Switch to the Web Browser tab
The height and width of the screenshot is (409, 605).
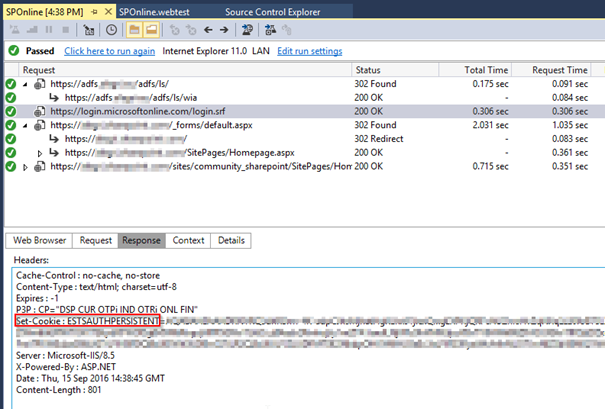tap(39, 240)
